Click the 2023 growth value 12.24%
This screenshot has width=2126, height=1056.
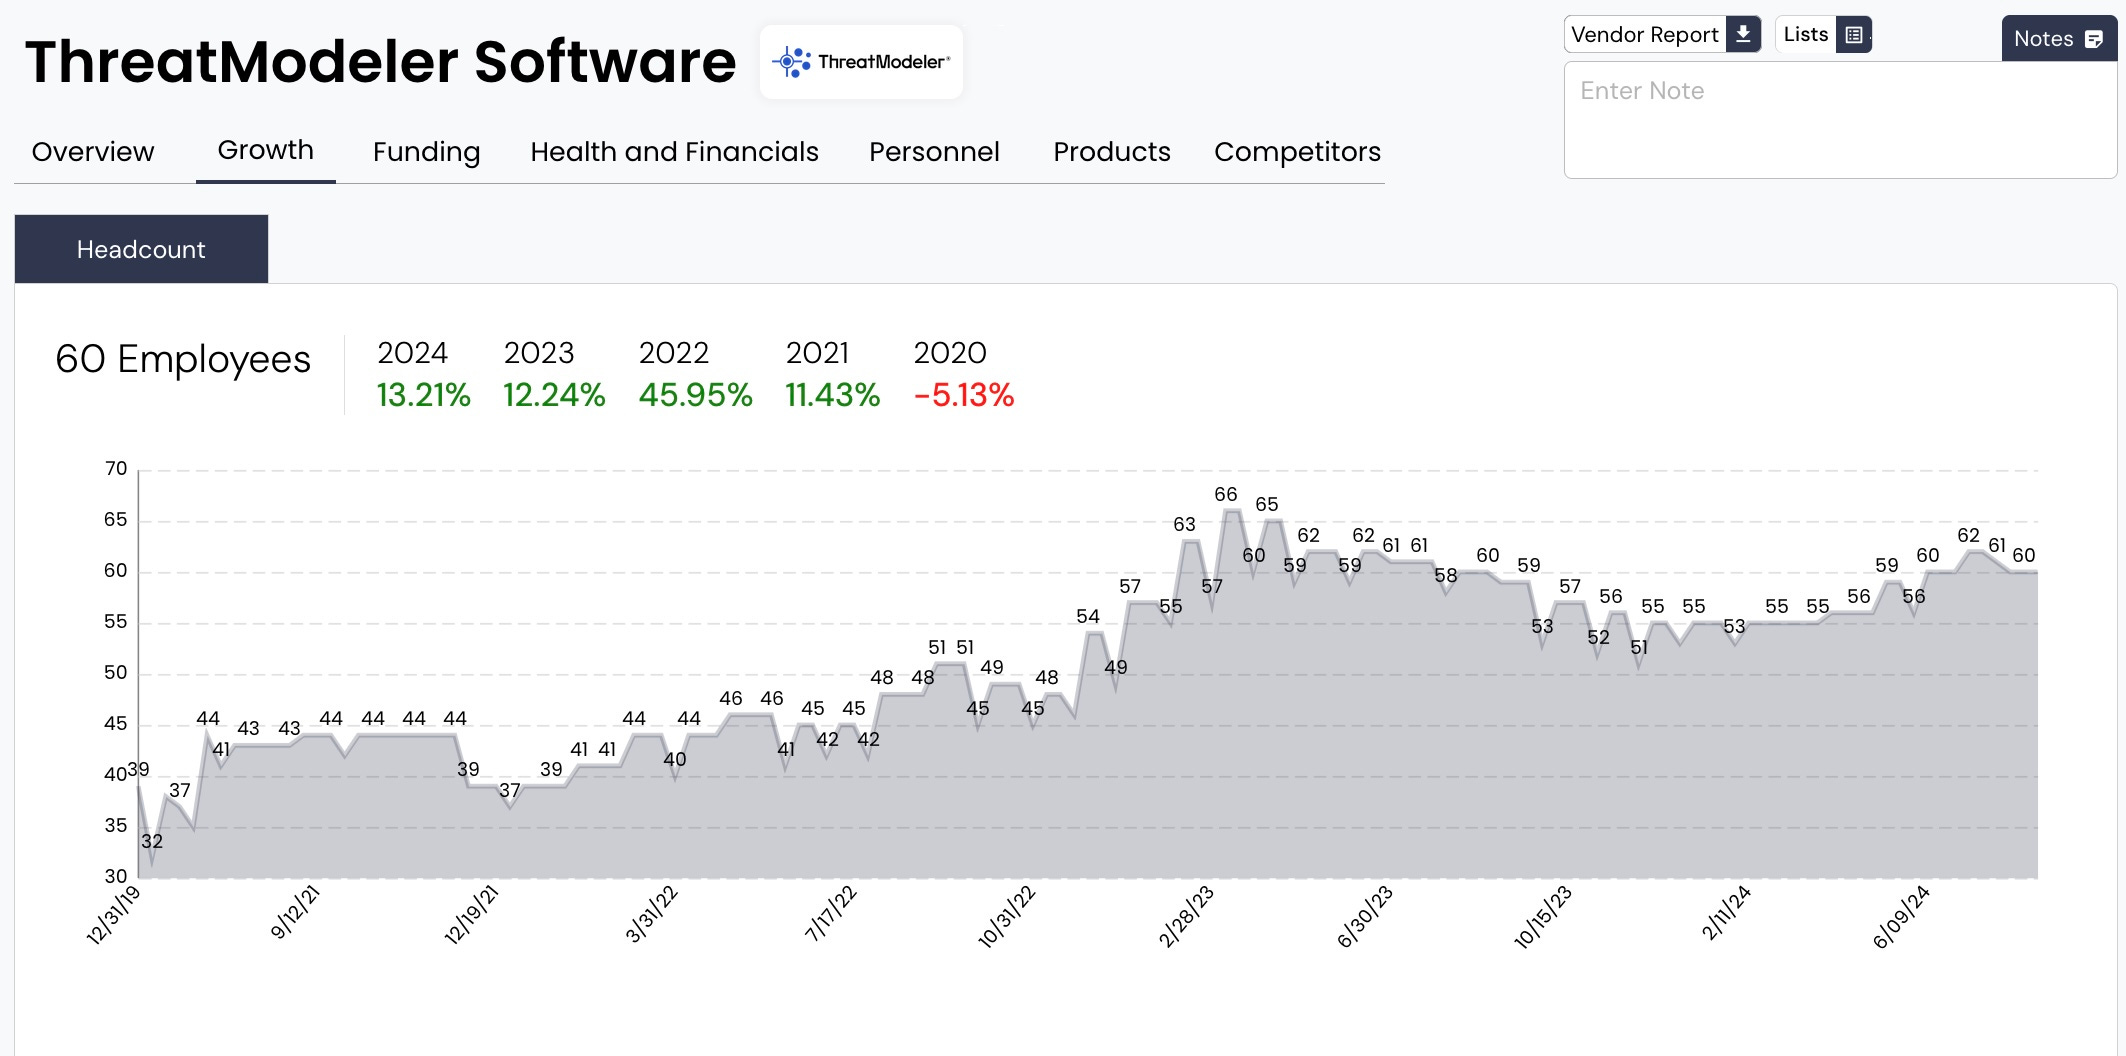[x=554, y=395]
